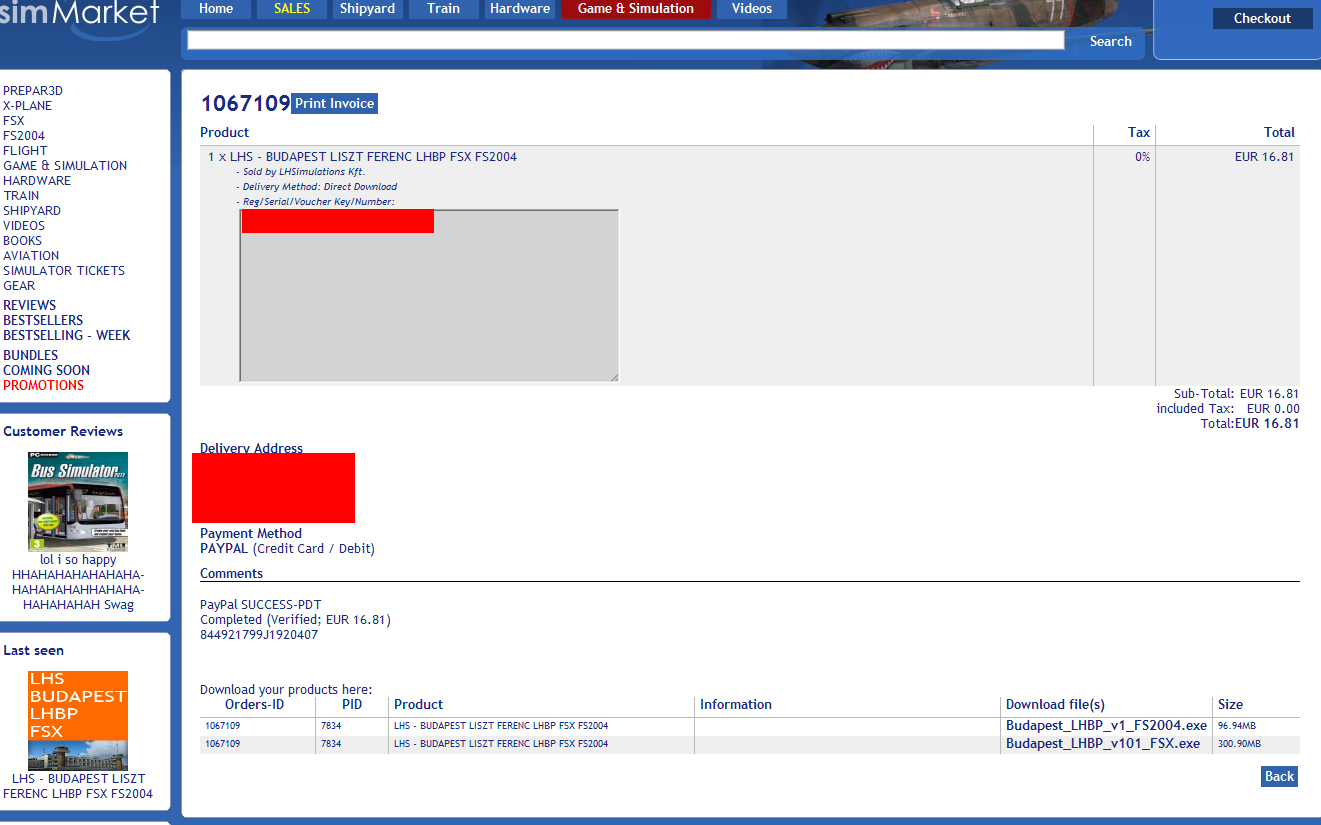Viewport: 1321px width, 825px height.
Task: Open FSX category in sidebar
Action: 14,121
